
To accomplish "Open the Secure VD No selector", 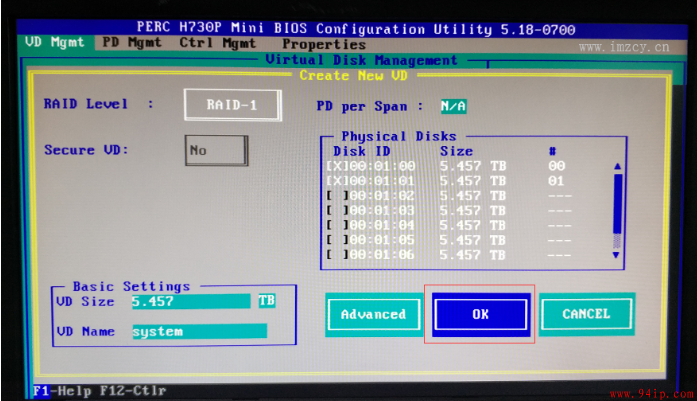I will [x=216, y=151].
